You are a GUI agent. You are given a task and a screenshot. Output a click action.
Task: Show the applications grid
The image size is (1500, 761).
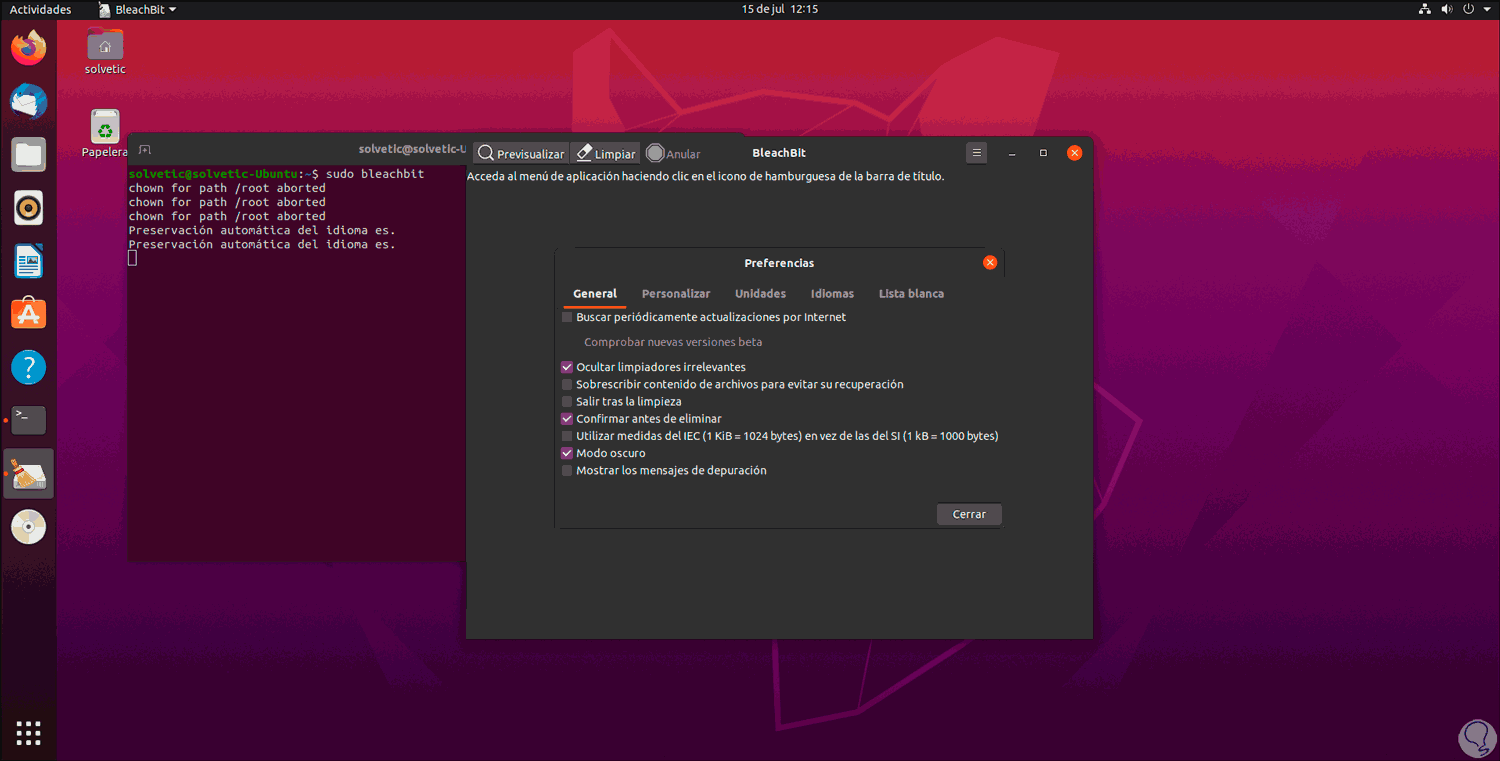point(29,733)
